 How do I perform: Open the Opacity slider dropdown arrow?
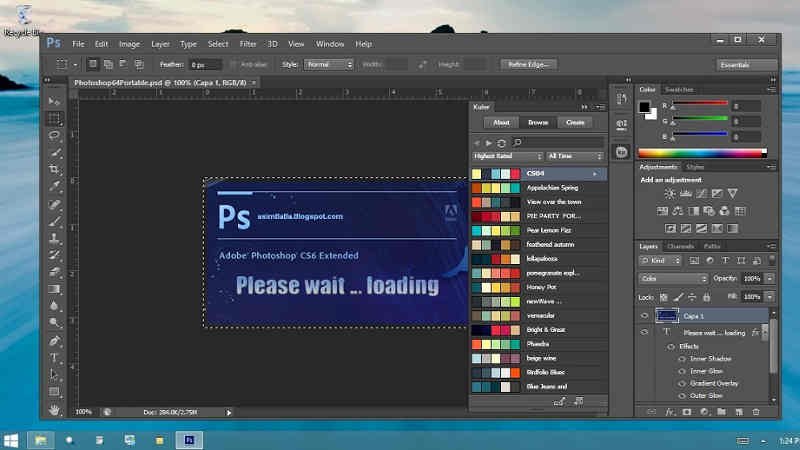click(770, 279)
